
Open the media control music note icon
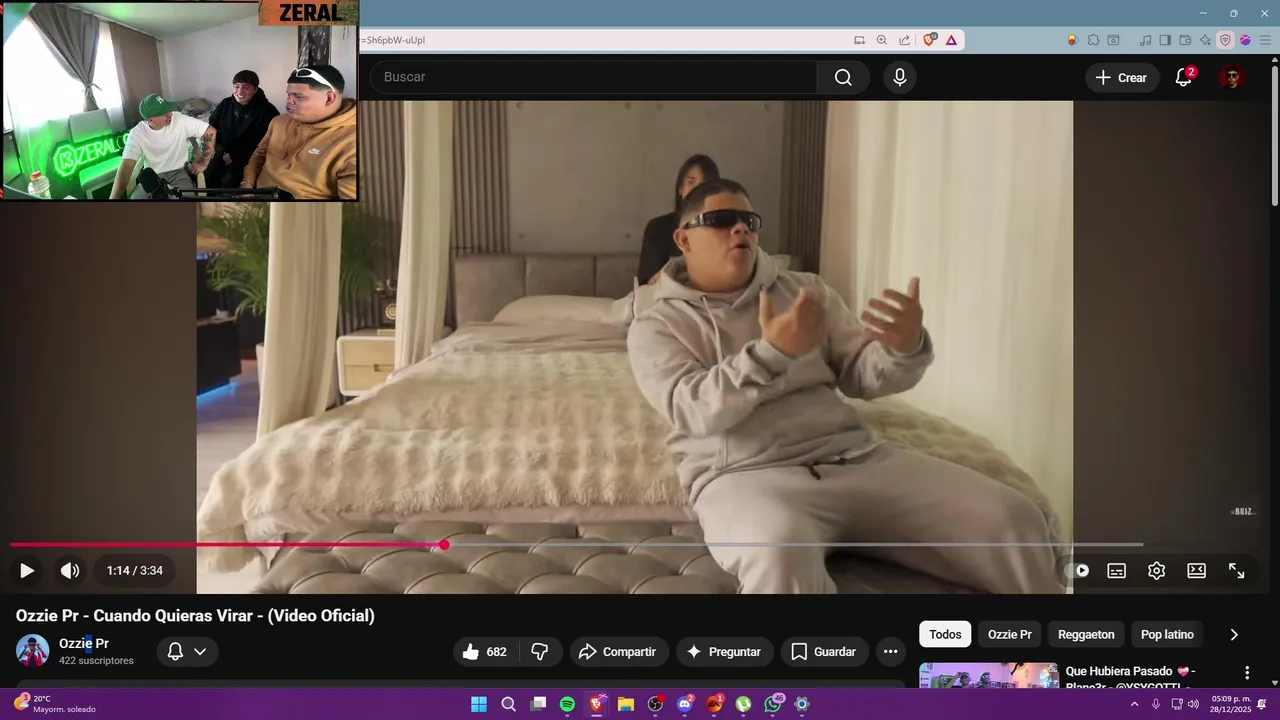pos(1145,40)
